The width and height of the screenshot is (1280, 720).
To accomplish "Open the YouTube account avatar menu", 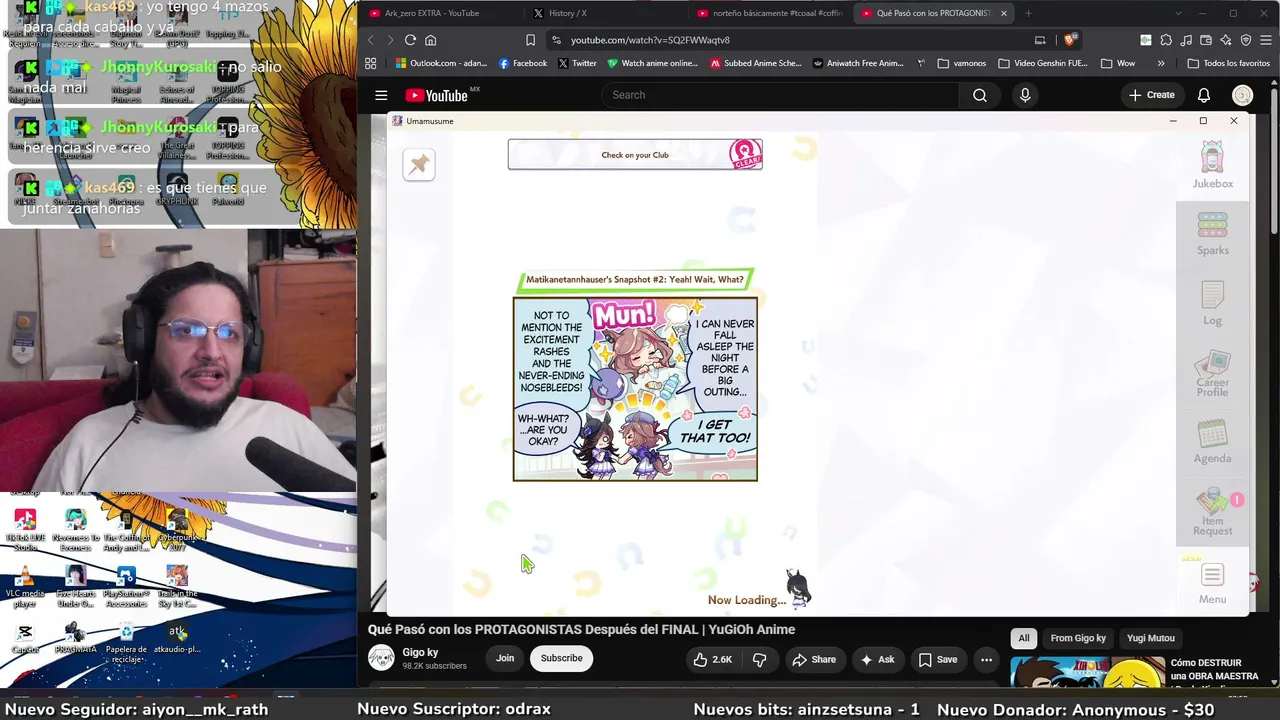I will [1243, 95].
